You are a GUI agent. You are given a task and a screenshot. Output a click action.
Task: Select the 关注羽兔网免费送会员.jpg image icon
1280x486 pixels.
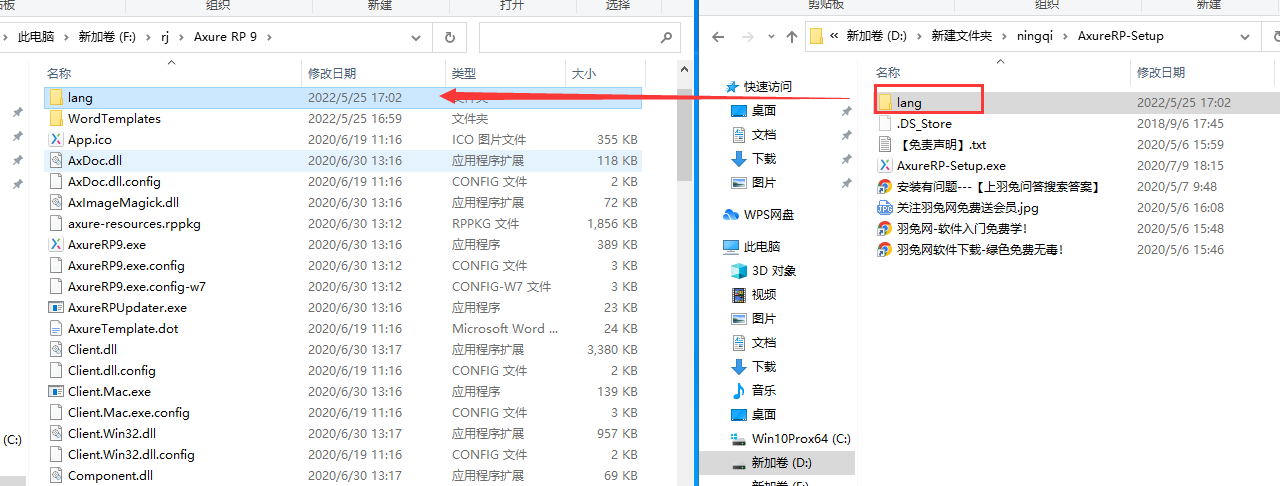click(x=884, y=208)
